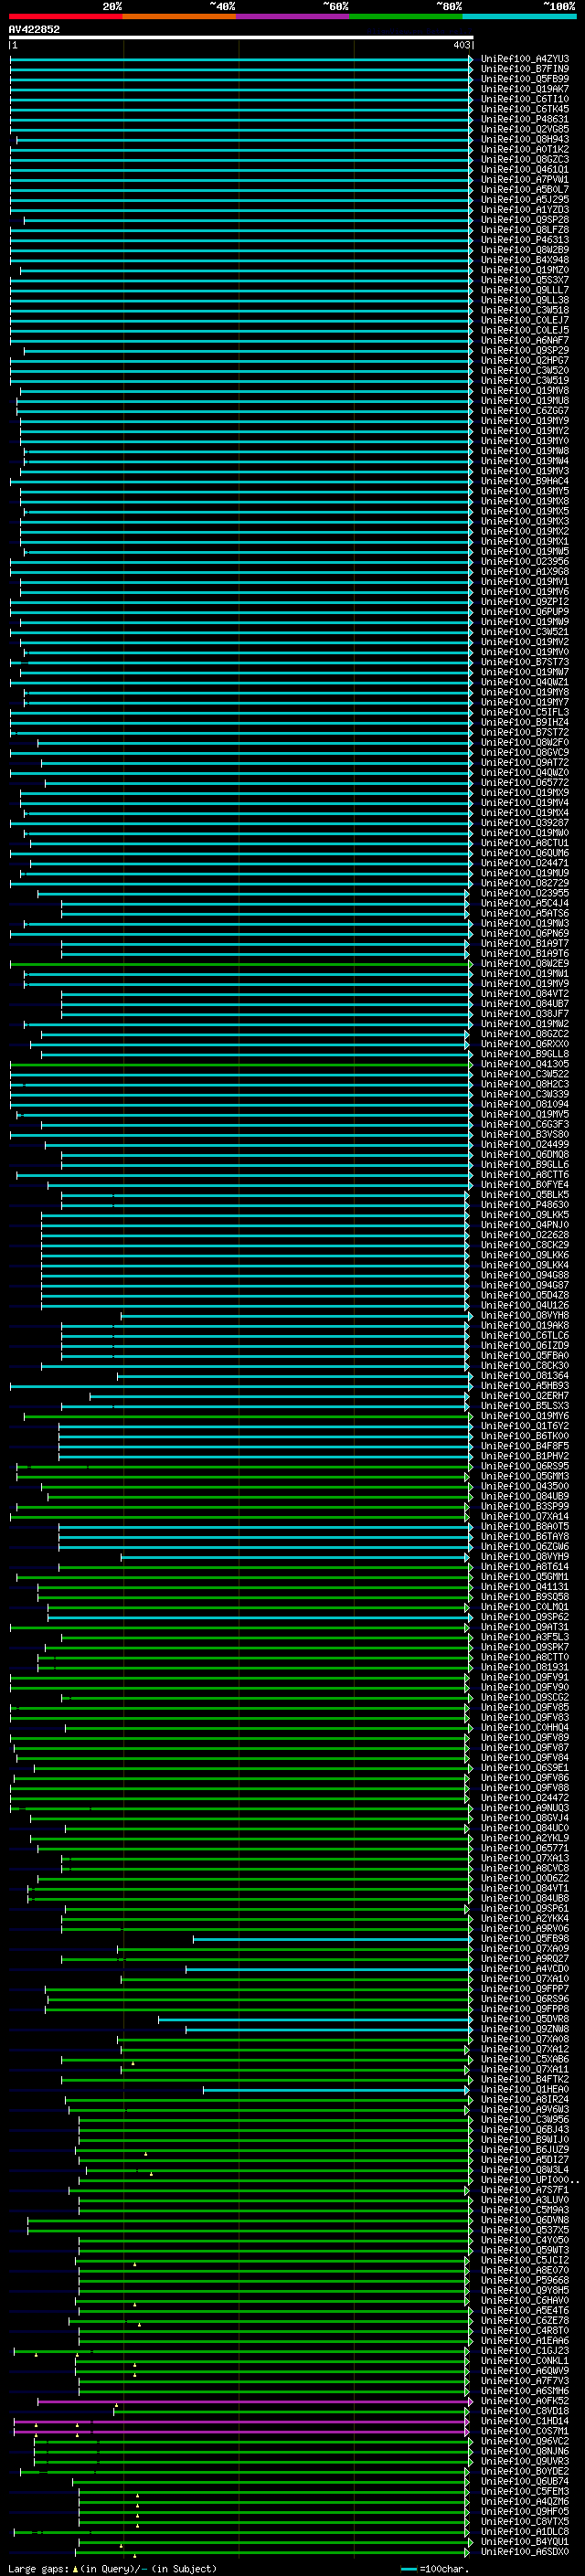Open hit UniRef100_A4ZYU3

click(524, 59)
